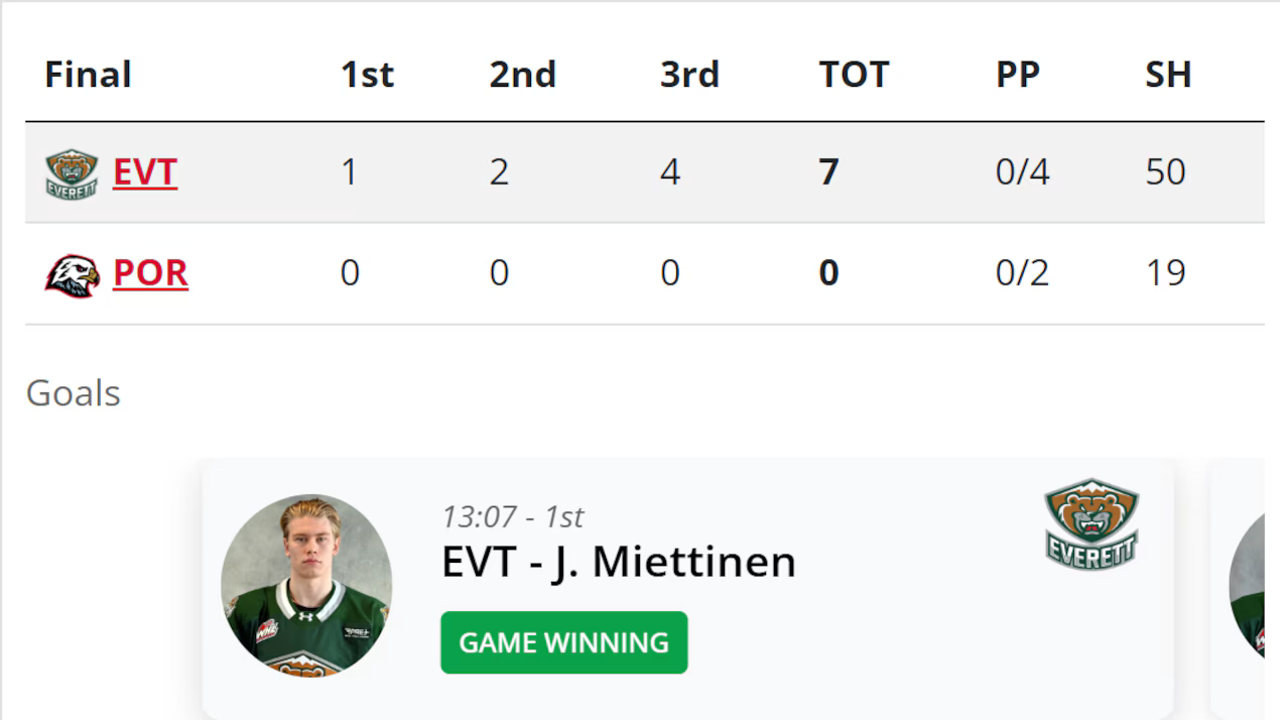Click the 2nd period column header

point(522,75)
